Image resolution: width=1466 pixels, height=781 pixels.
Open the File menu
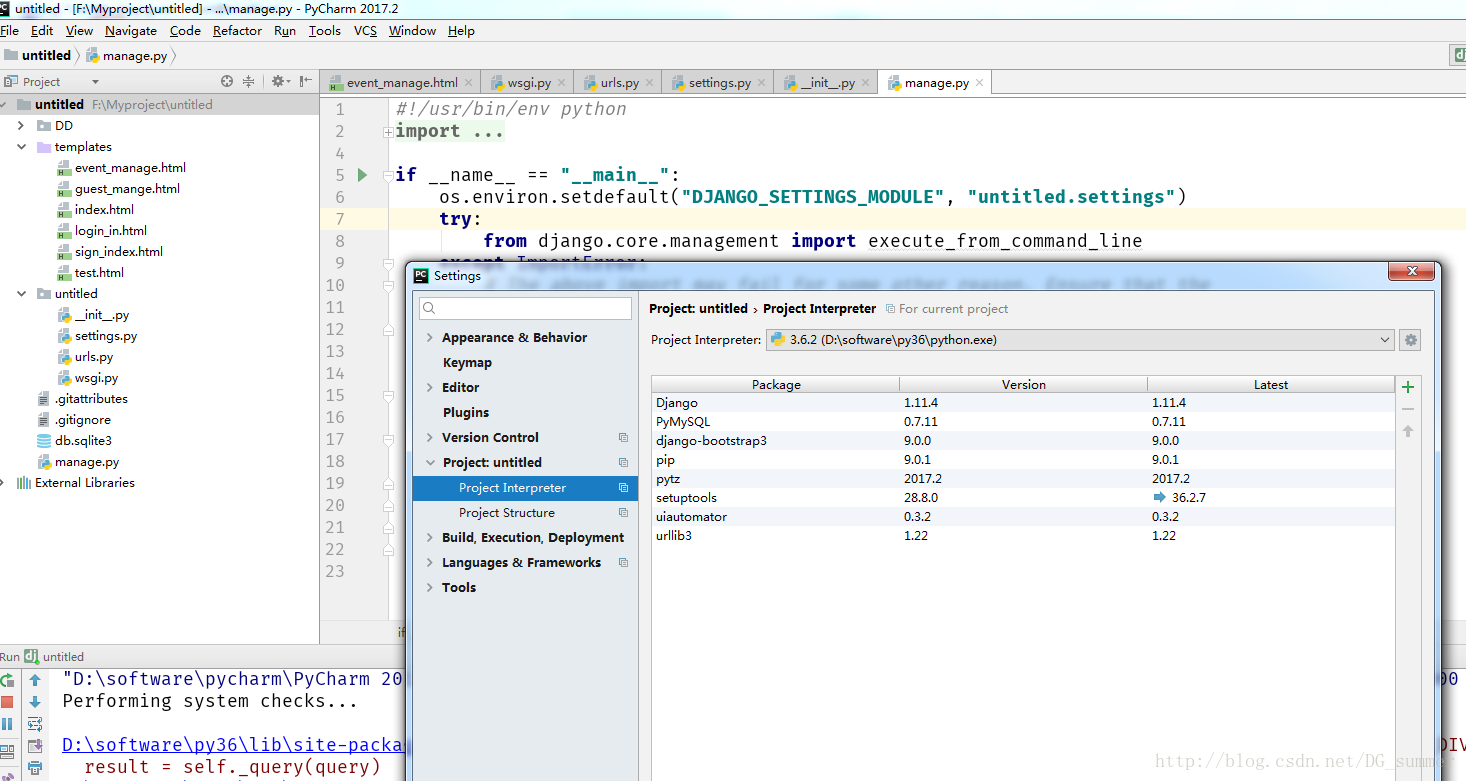10,31
